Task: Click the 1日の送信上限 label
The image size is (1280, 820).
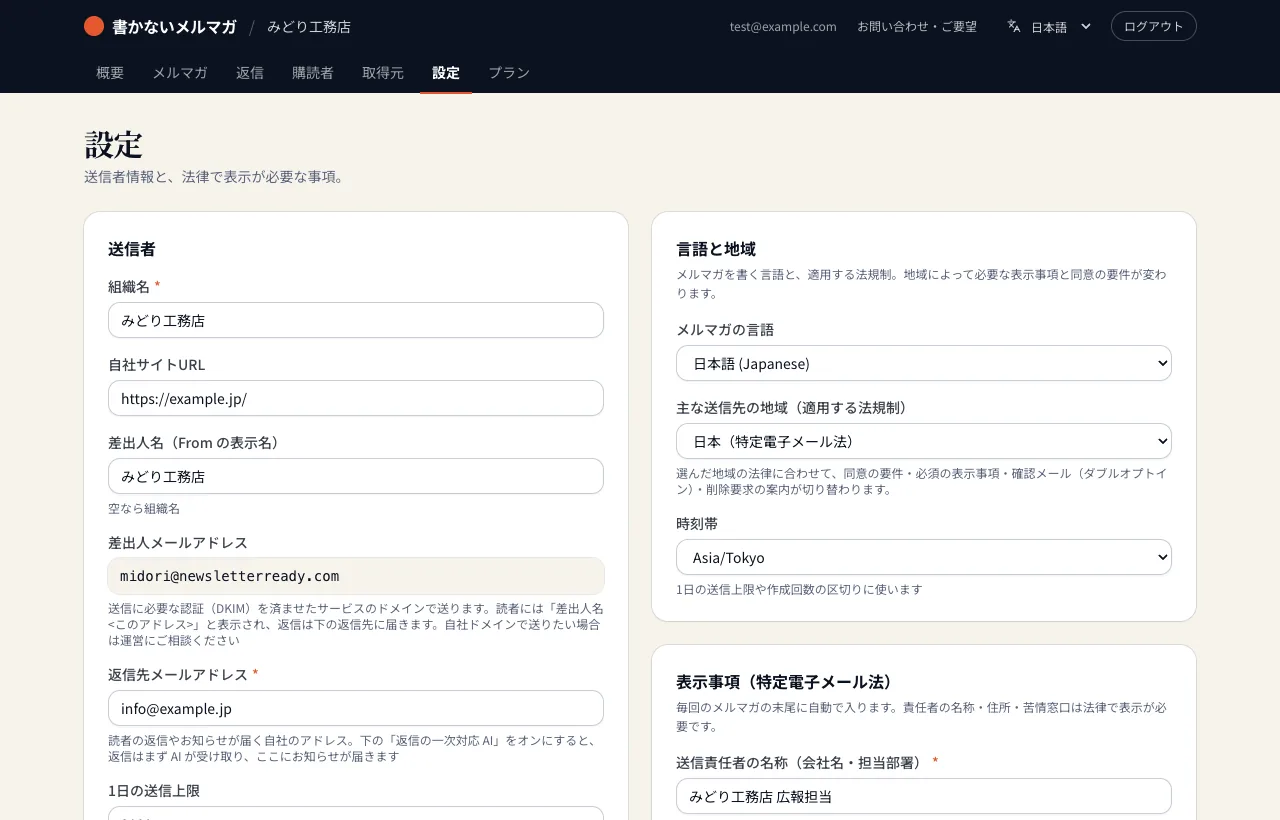Action: click(x=154, y=790)
